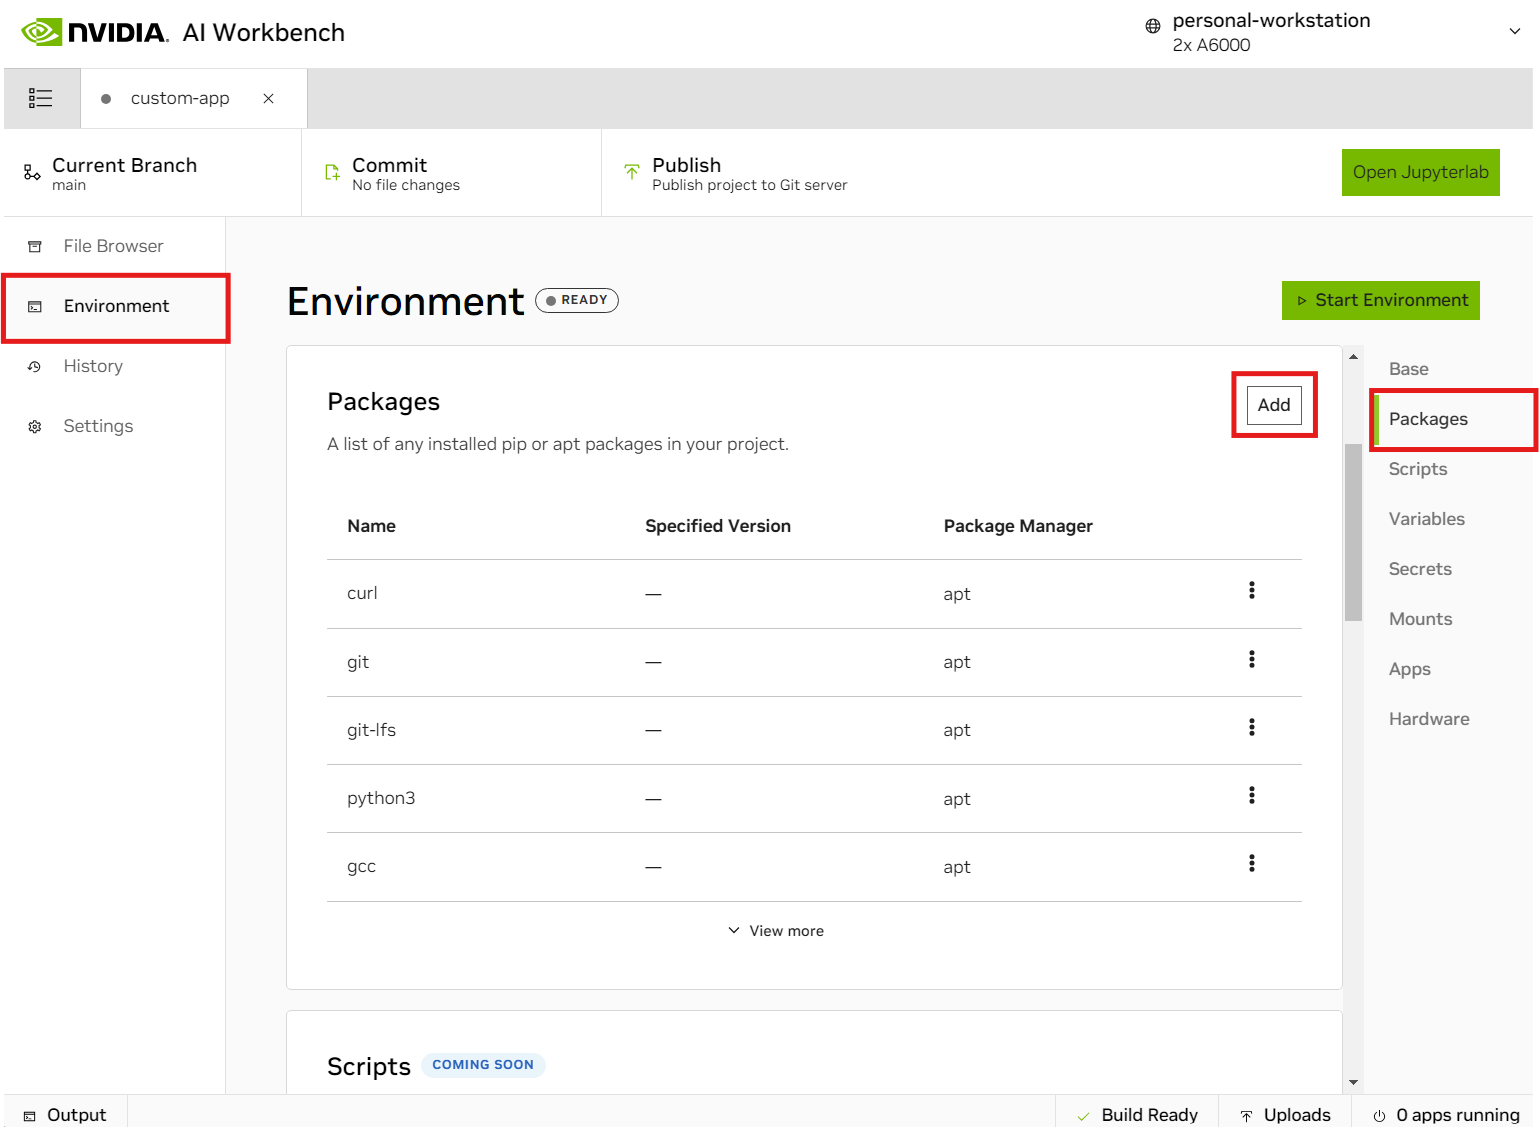Image resolution: width=1539 pixels, height=1127 pixels.
Task: Click the Settings gear icon
Action: 35,426
